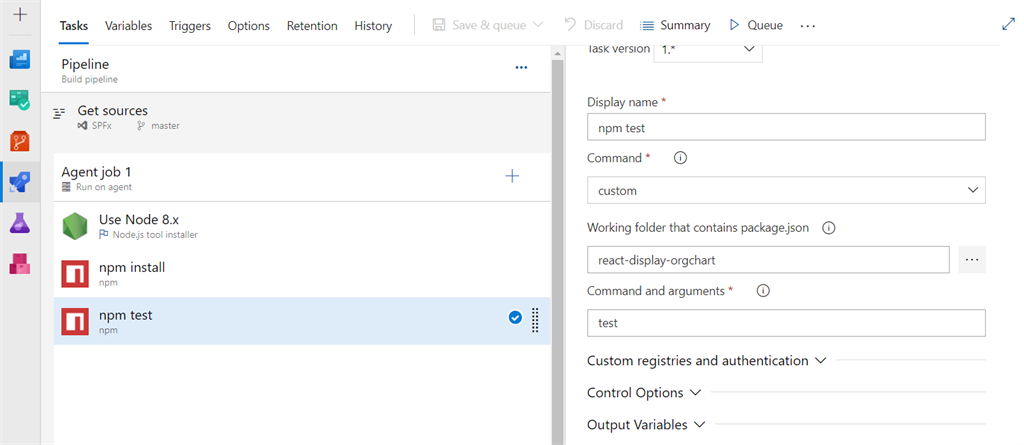
Task: Click the info icon beside Working folder
Action: pyautogui.click(x=829, y=227)
